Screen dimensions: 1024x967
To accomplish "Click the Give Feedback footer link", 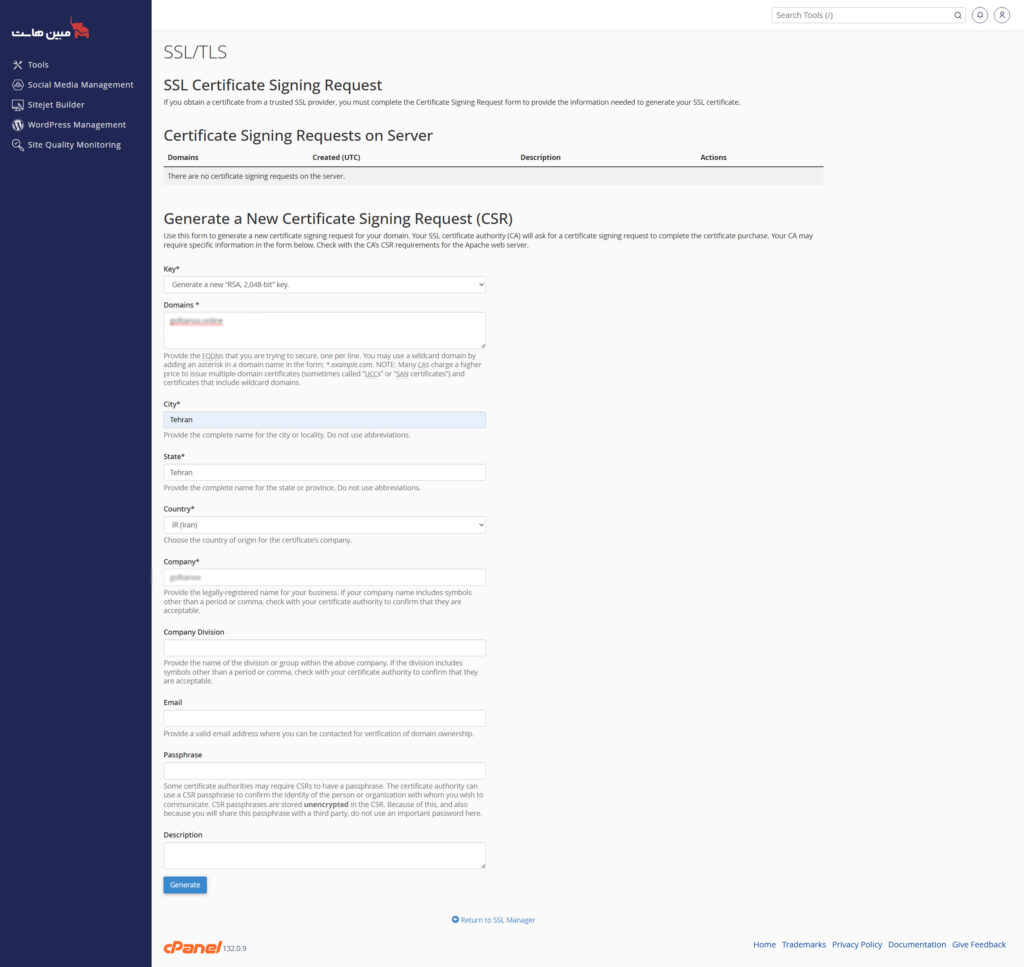I will 979,944.
